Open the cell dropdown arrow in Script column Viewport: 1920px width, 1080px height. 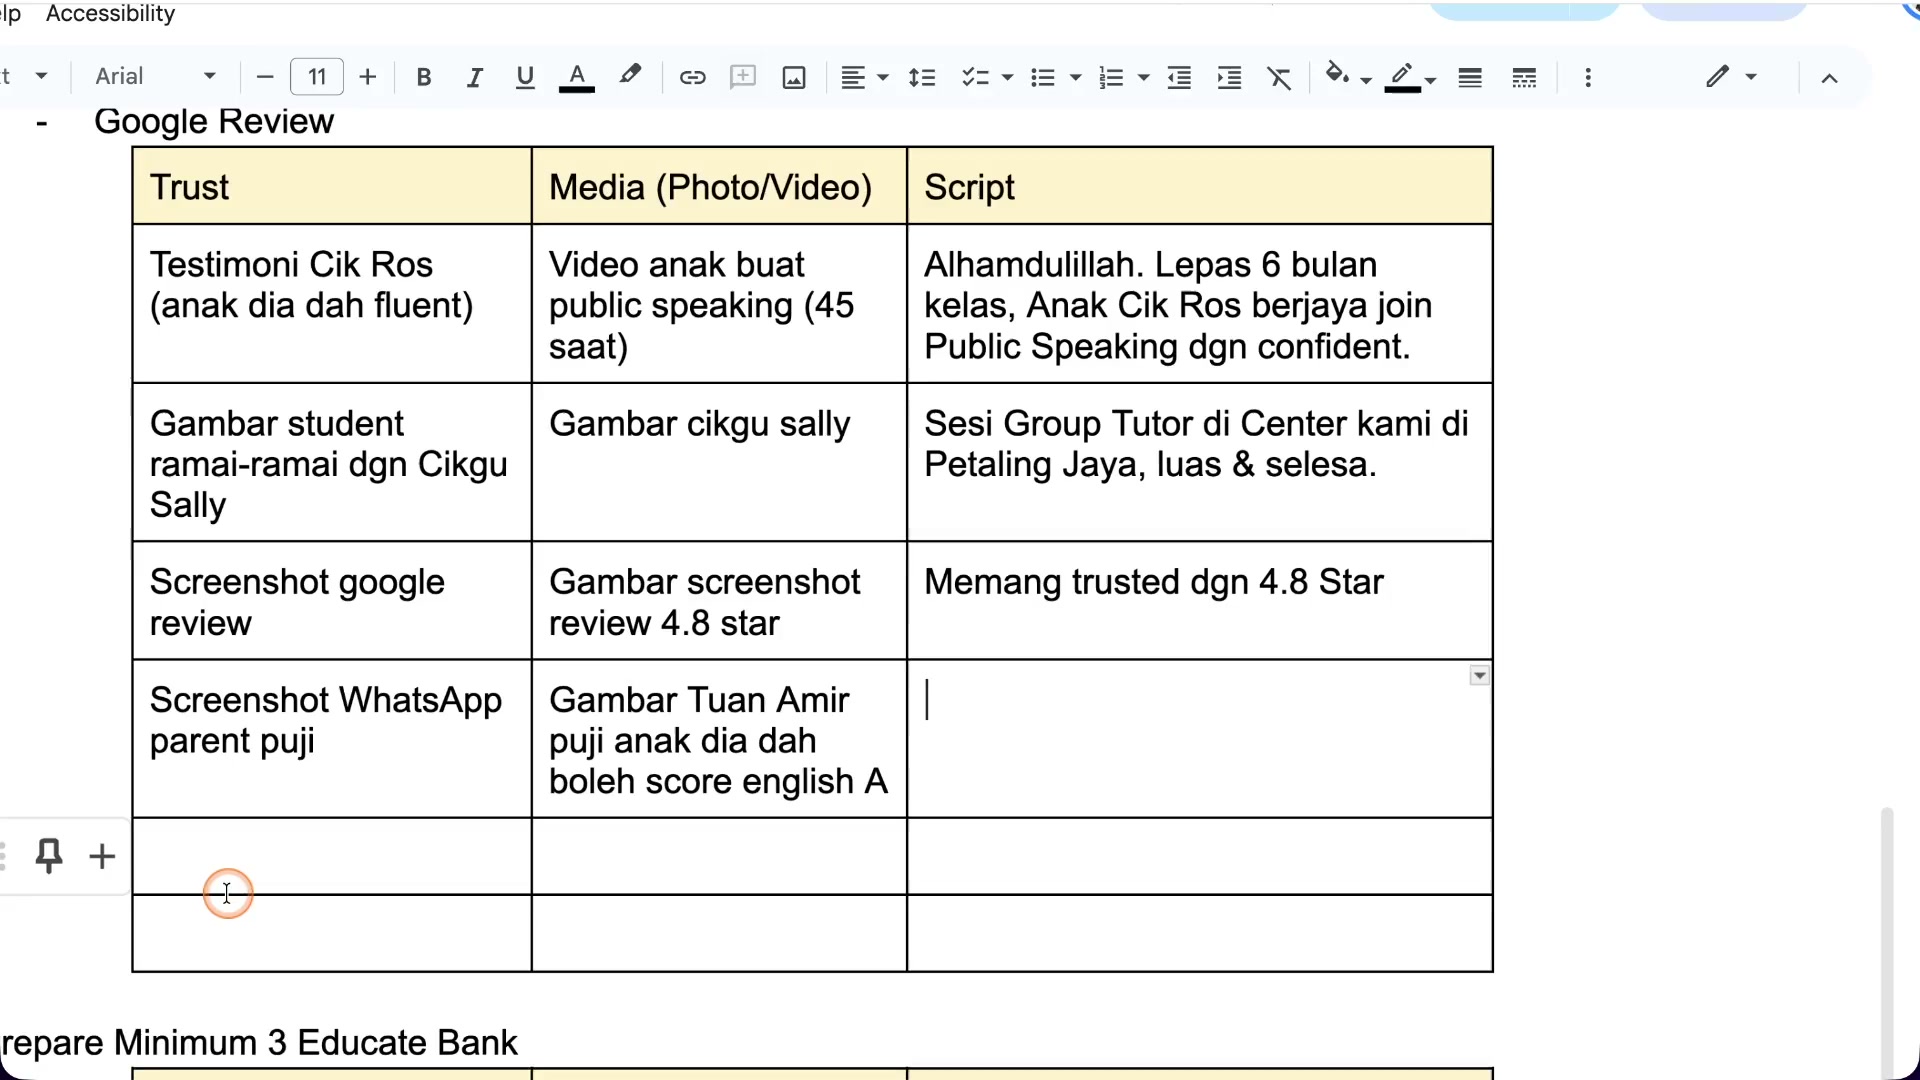click(1480, 676)
